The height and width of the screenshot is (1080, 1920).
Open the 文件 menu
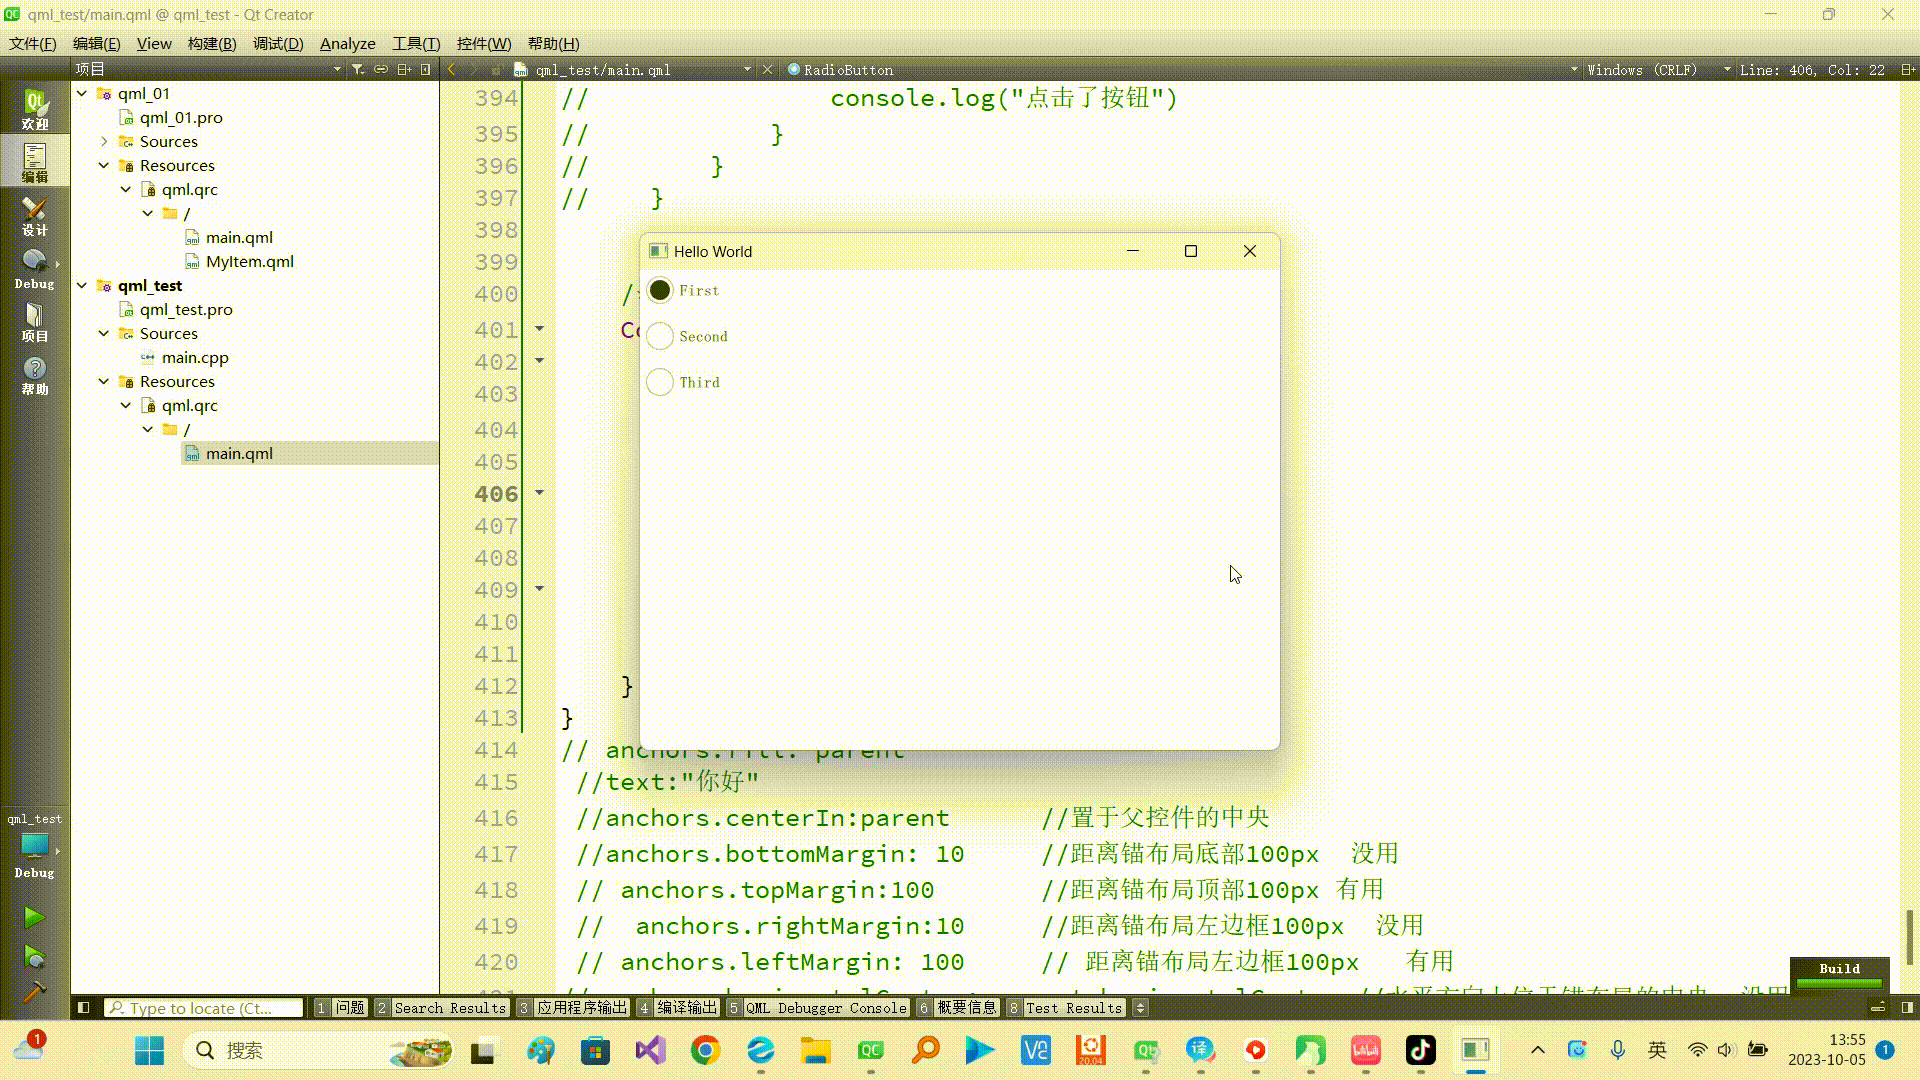34,44
